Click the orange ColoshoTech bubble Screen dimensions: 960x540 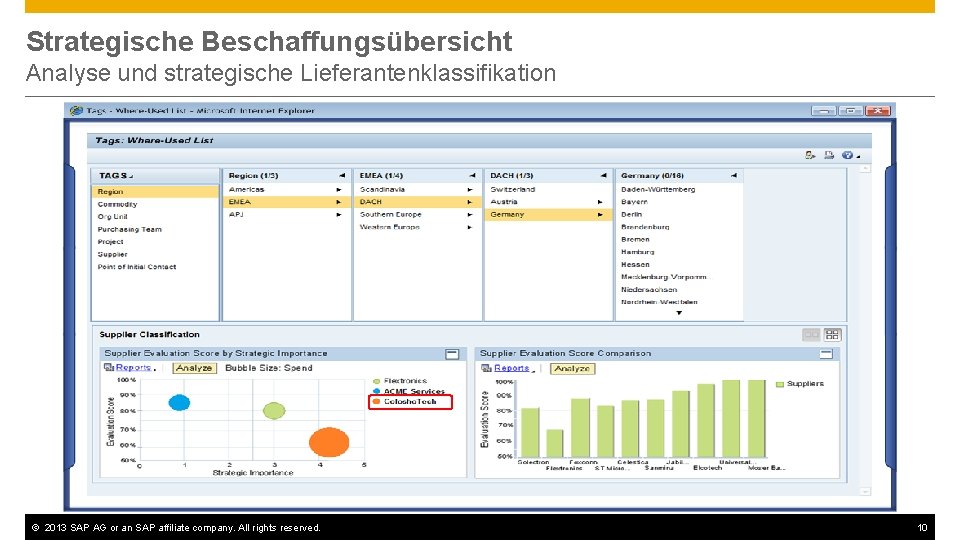point(329,442)
